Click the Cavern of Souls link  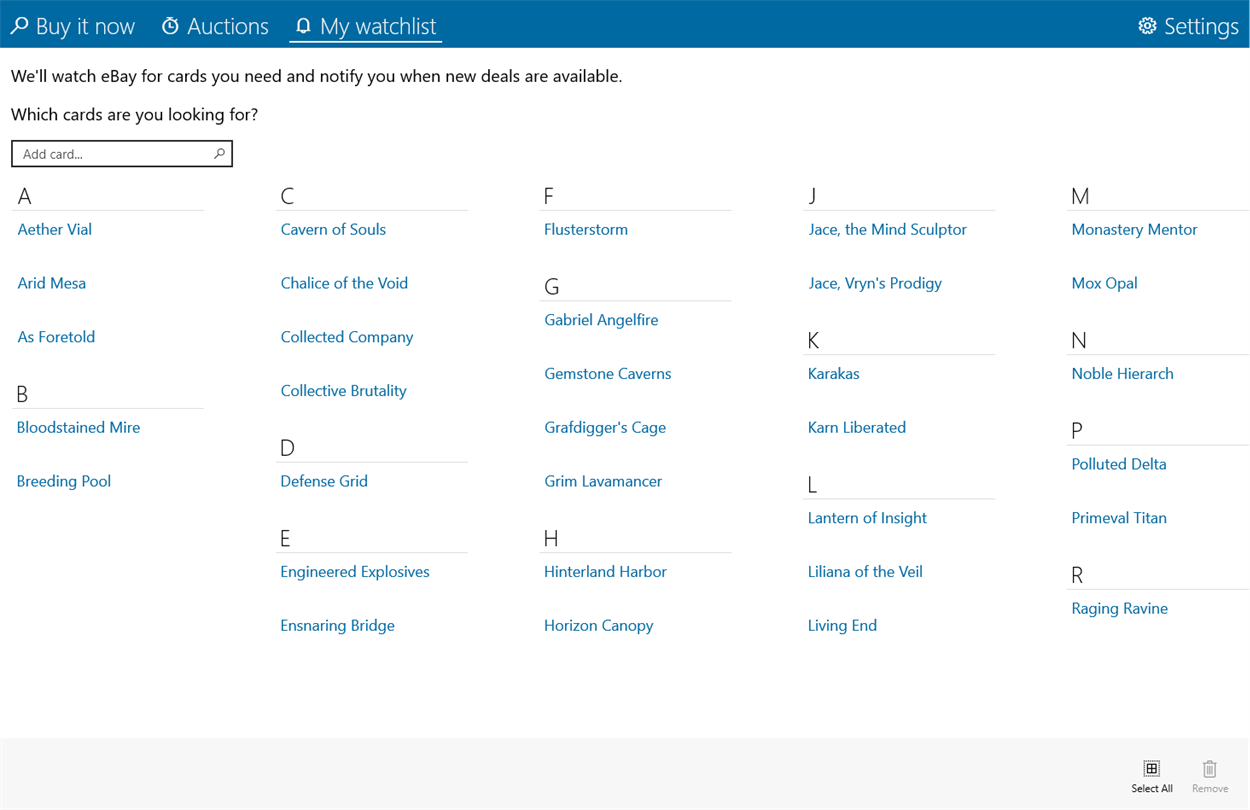[x=333, y=229]
